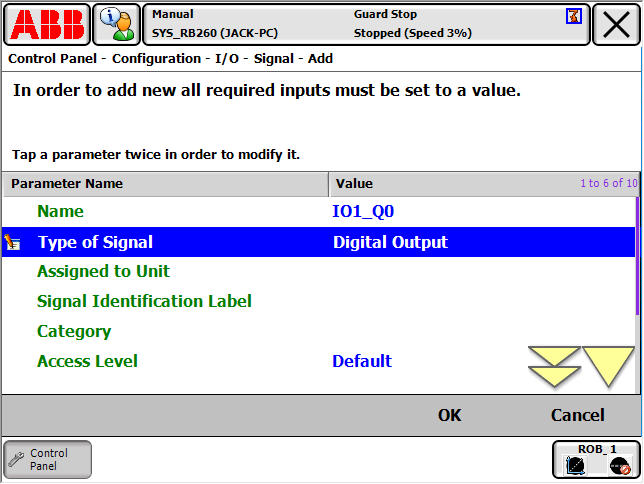Screen dimensions: 644x484
Task: Close the current view with X
Action: tap(616, 24)
